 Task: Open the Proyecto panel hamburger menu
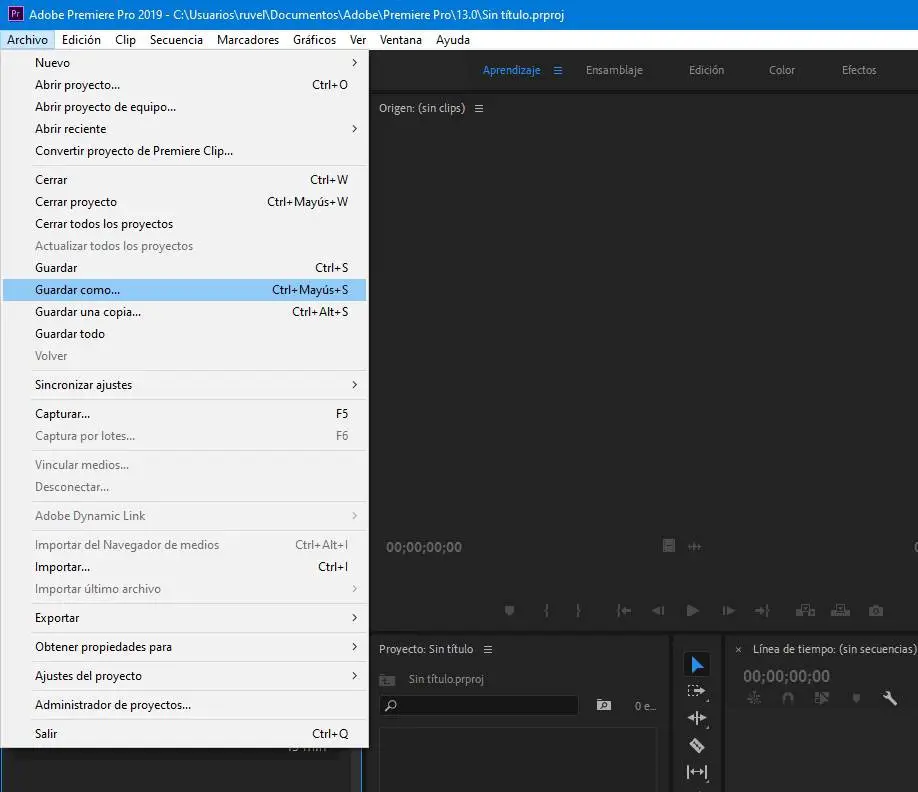tap(488, 649)
